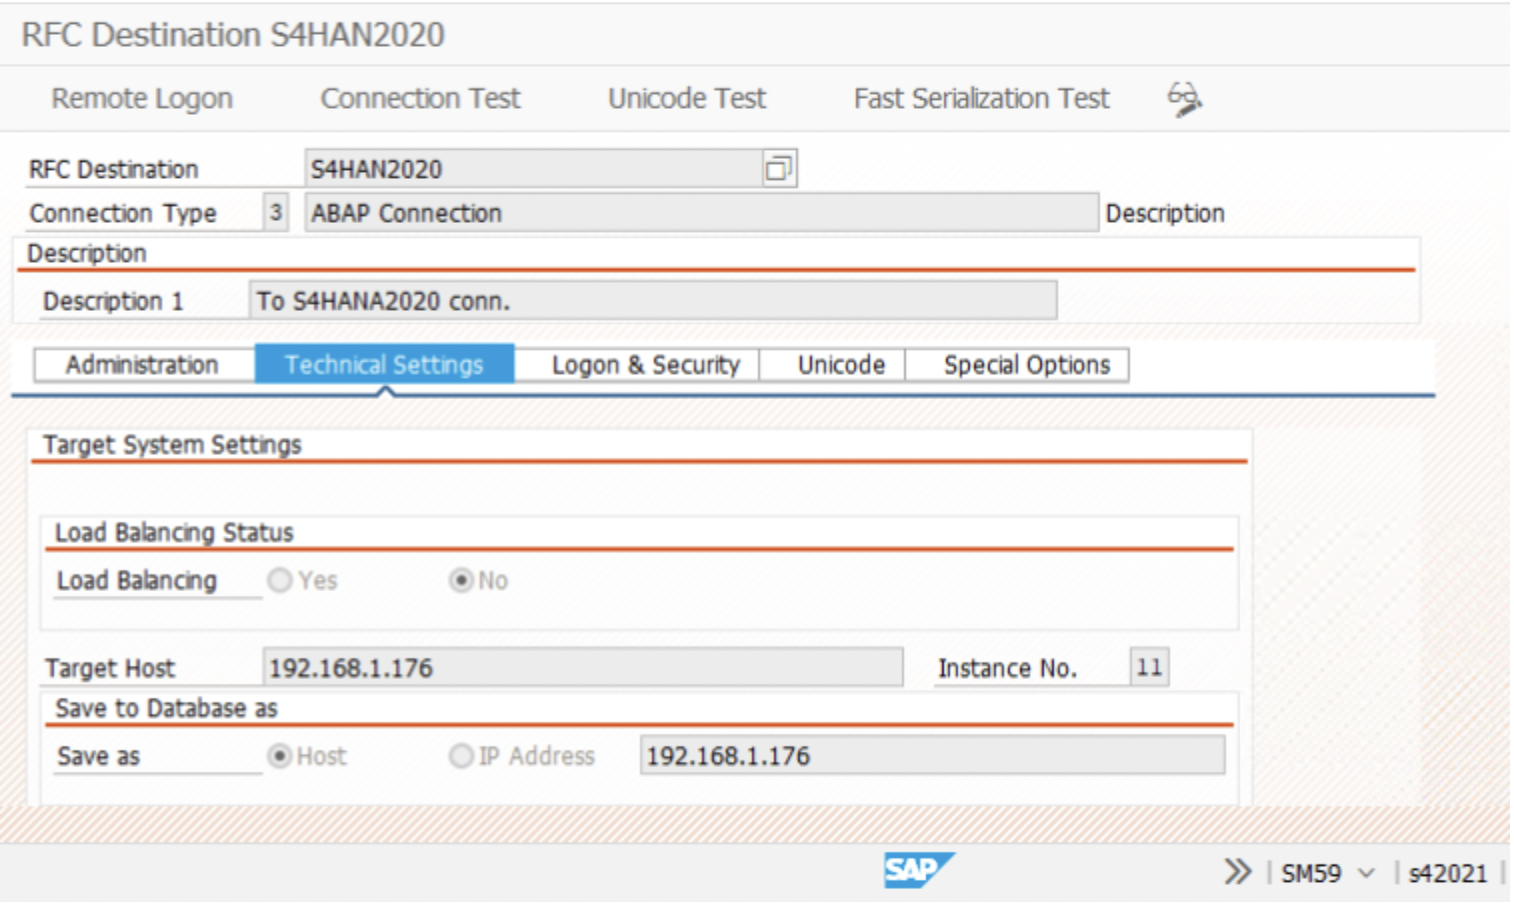Click the RFC Destination input field
The width and height of the screenshot is (1514, 906).
550,168
